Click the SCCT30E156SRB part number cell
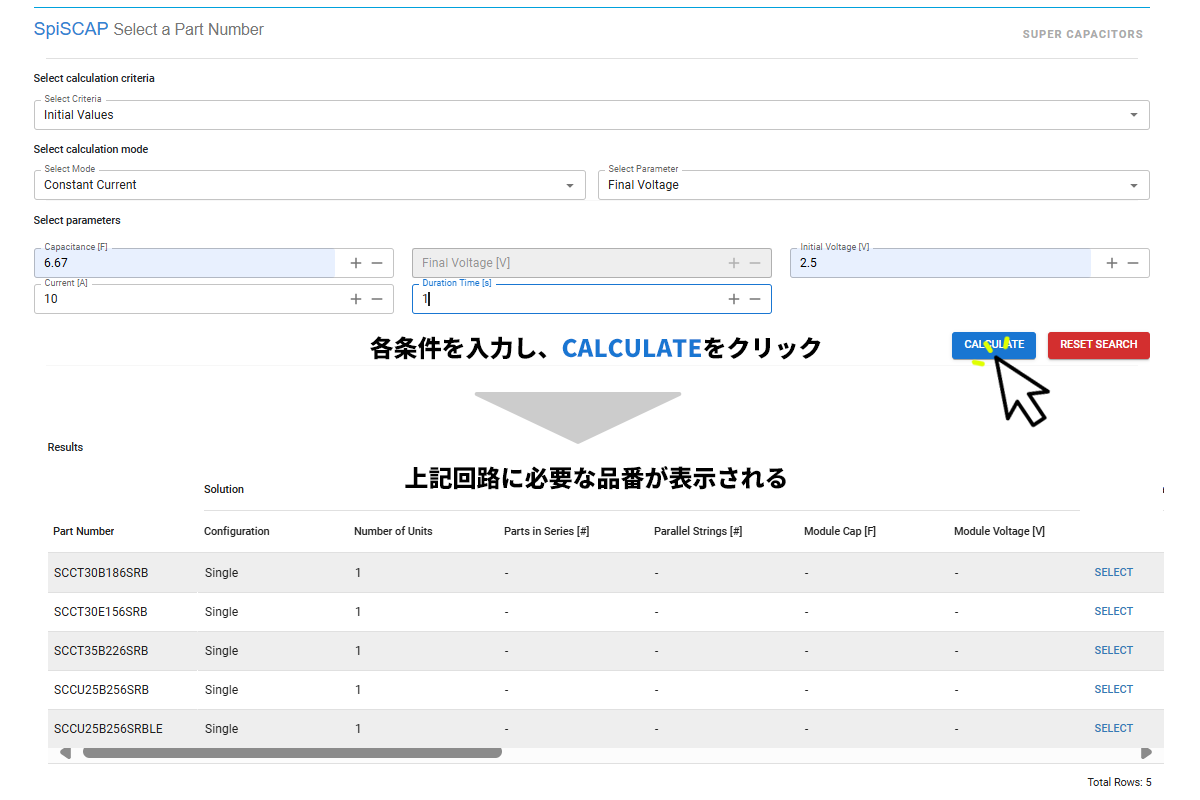The height and width of the screenshot is (800, 1200). click(101, 612)
